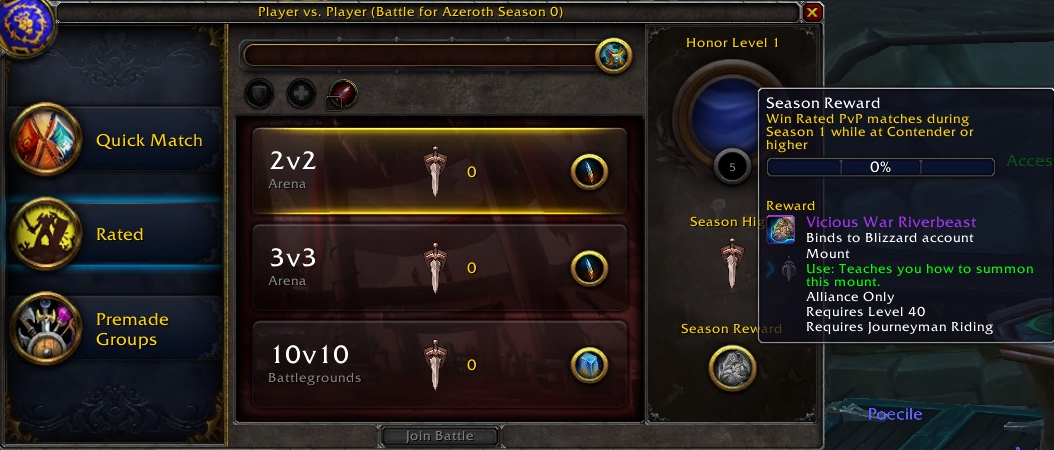1054x450 pixels.
Task: Toggle the healer role cross icon
Action: 301,93
